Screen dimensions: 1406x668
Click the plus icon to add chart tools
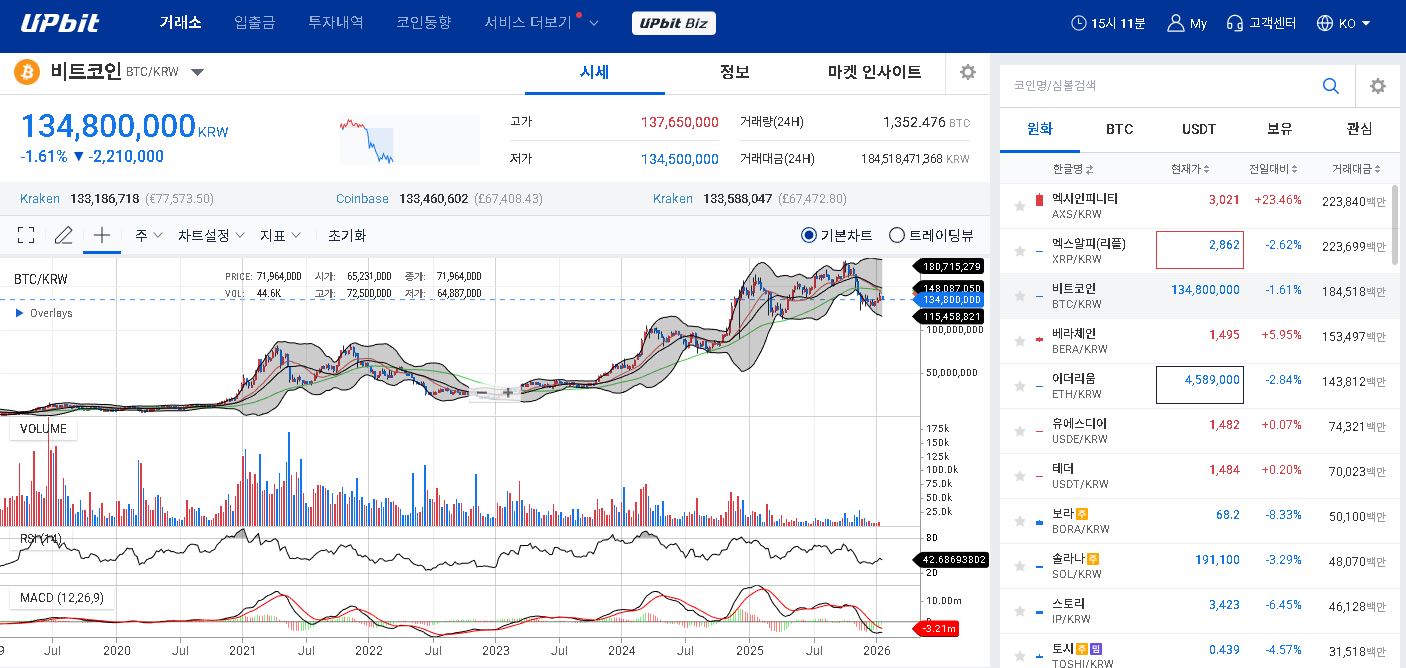pyautogui.click(x=100, y=234)
